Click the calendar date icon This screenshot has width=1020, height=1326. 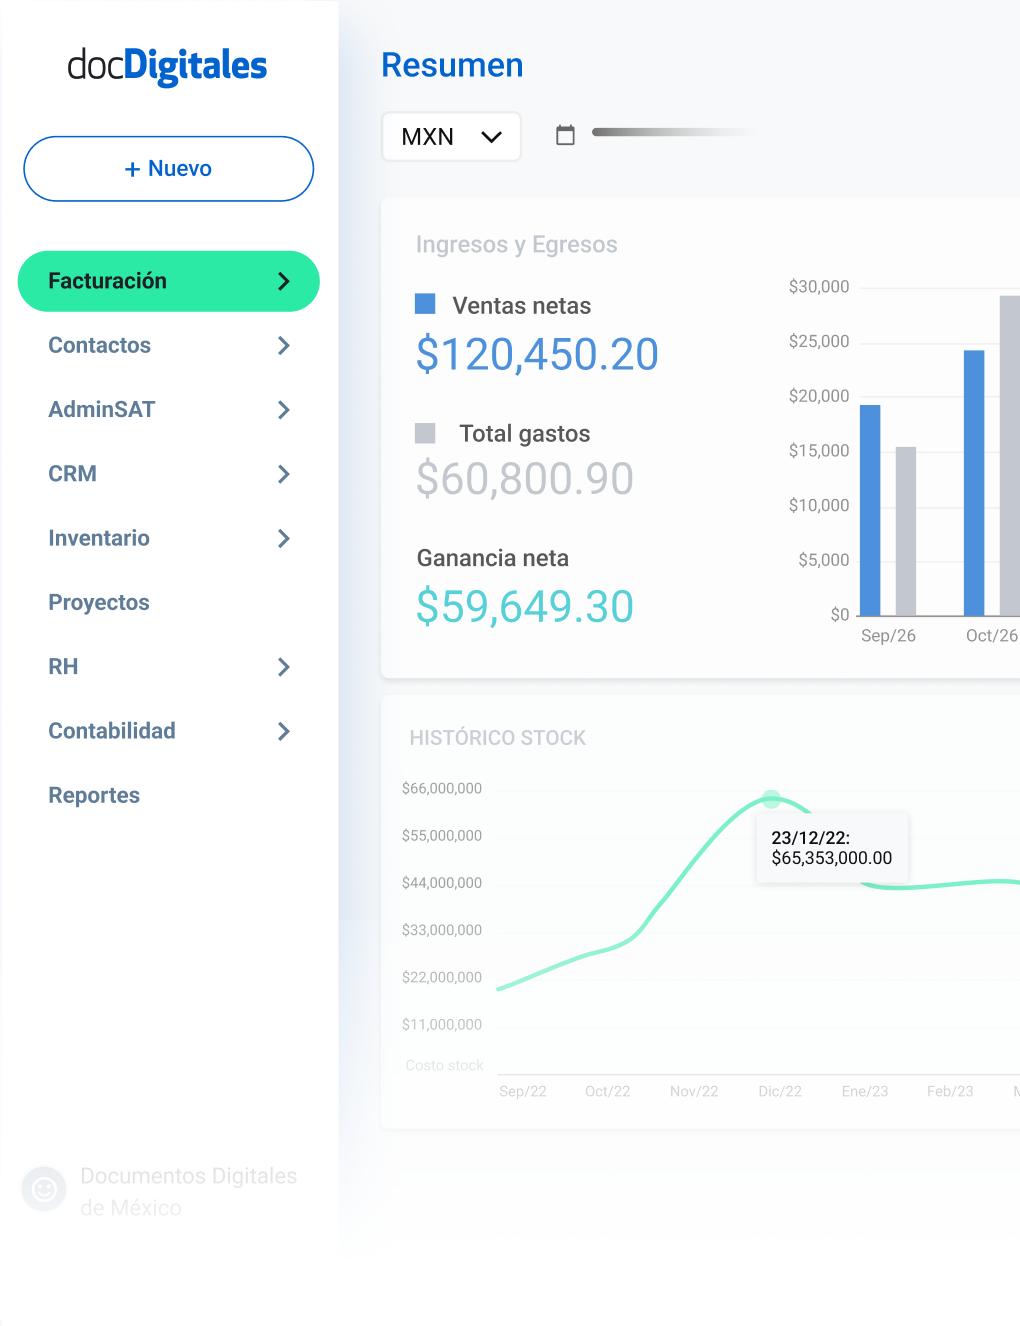[565, 135]
